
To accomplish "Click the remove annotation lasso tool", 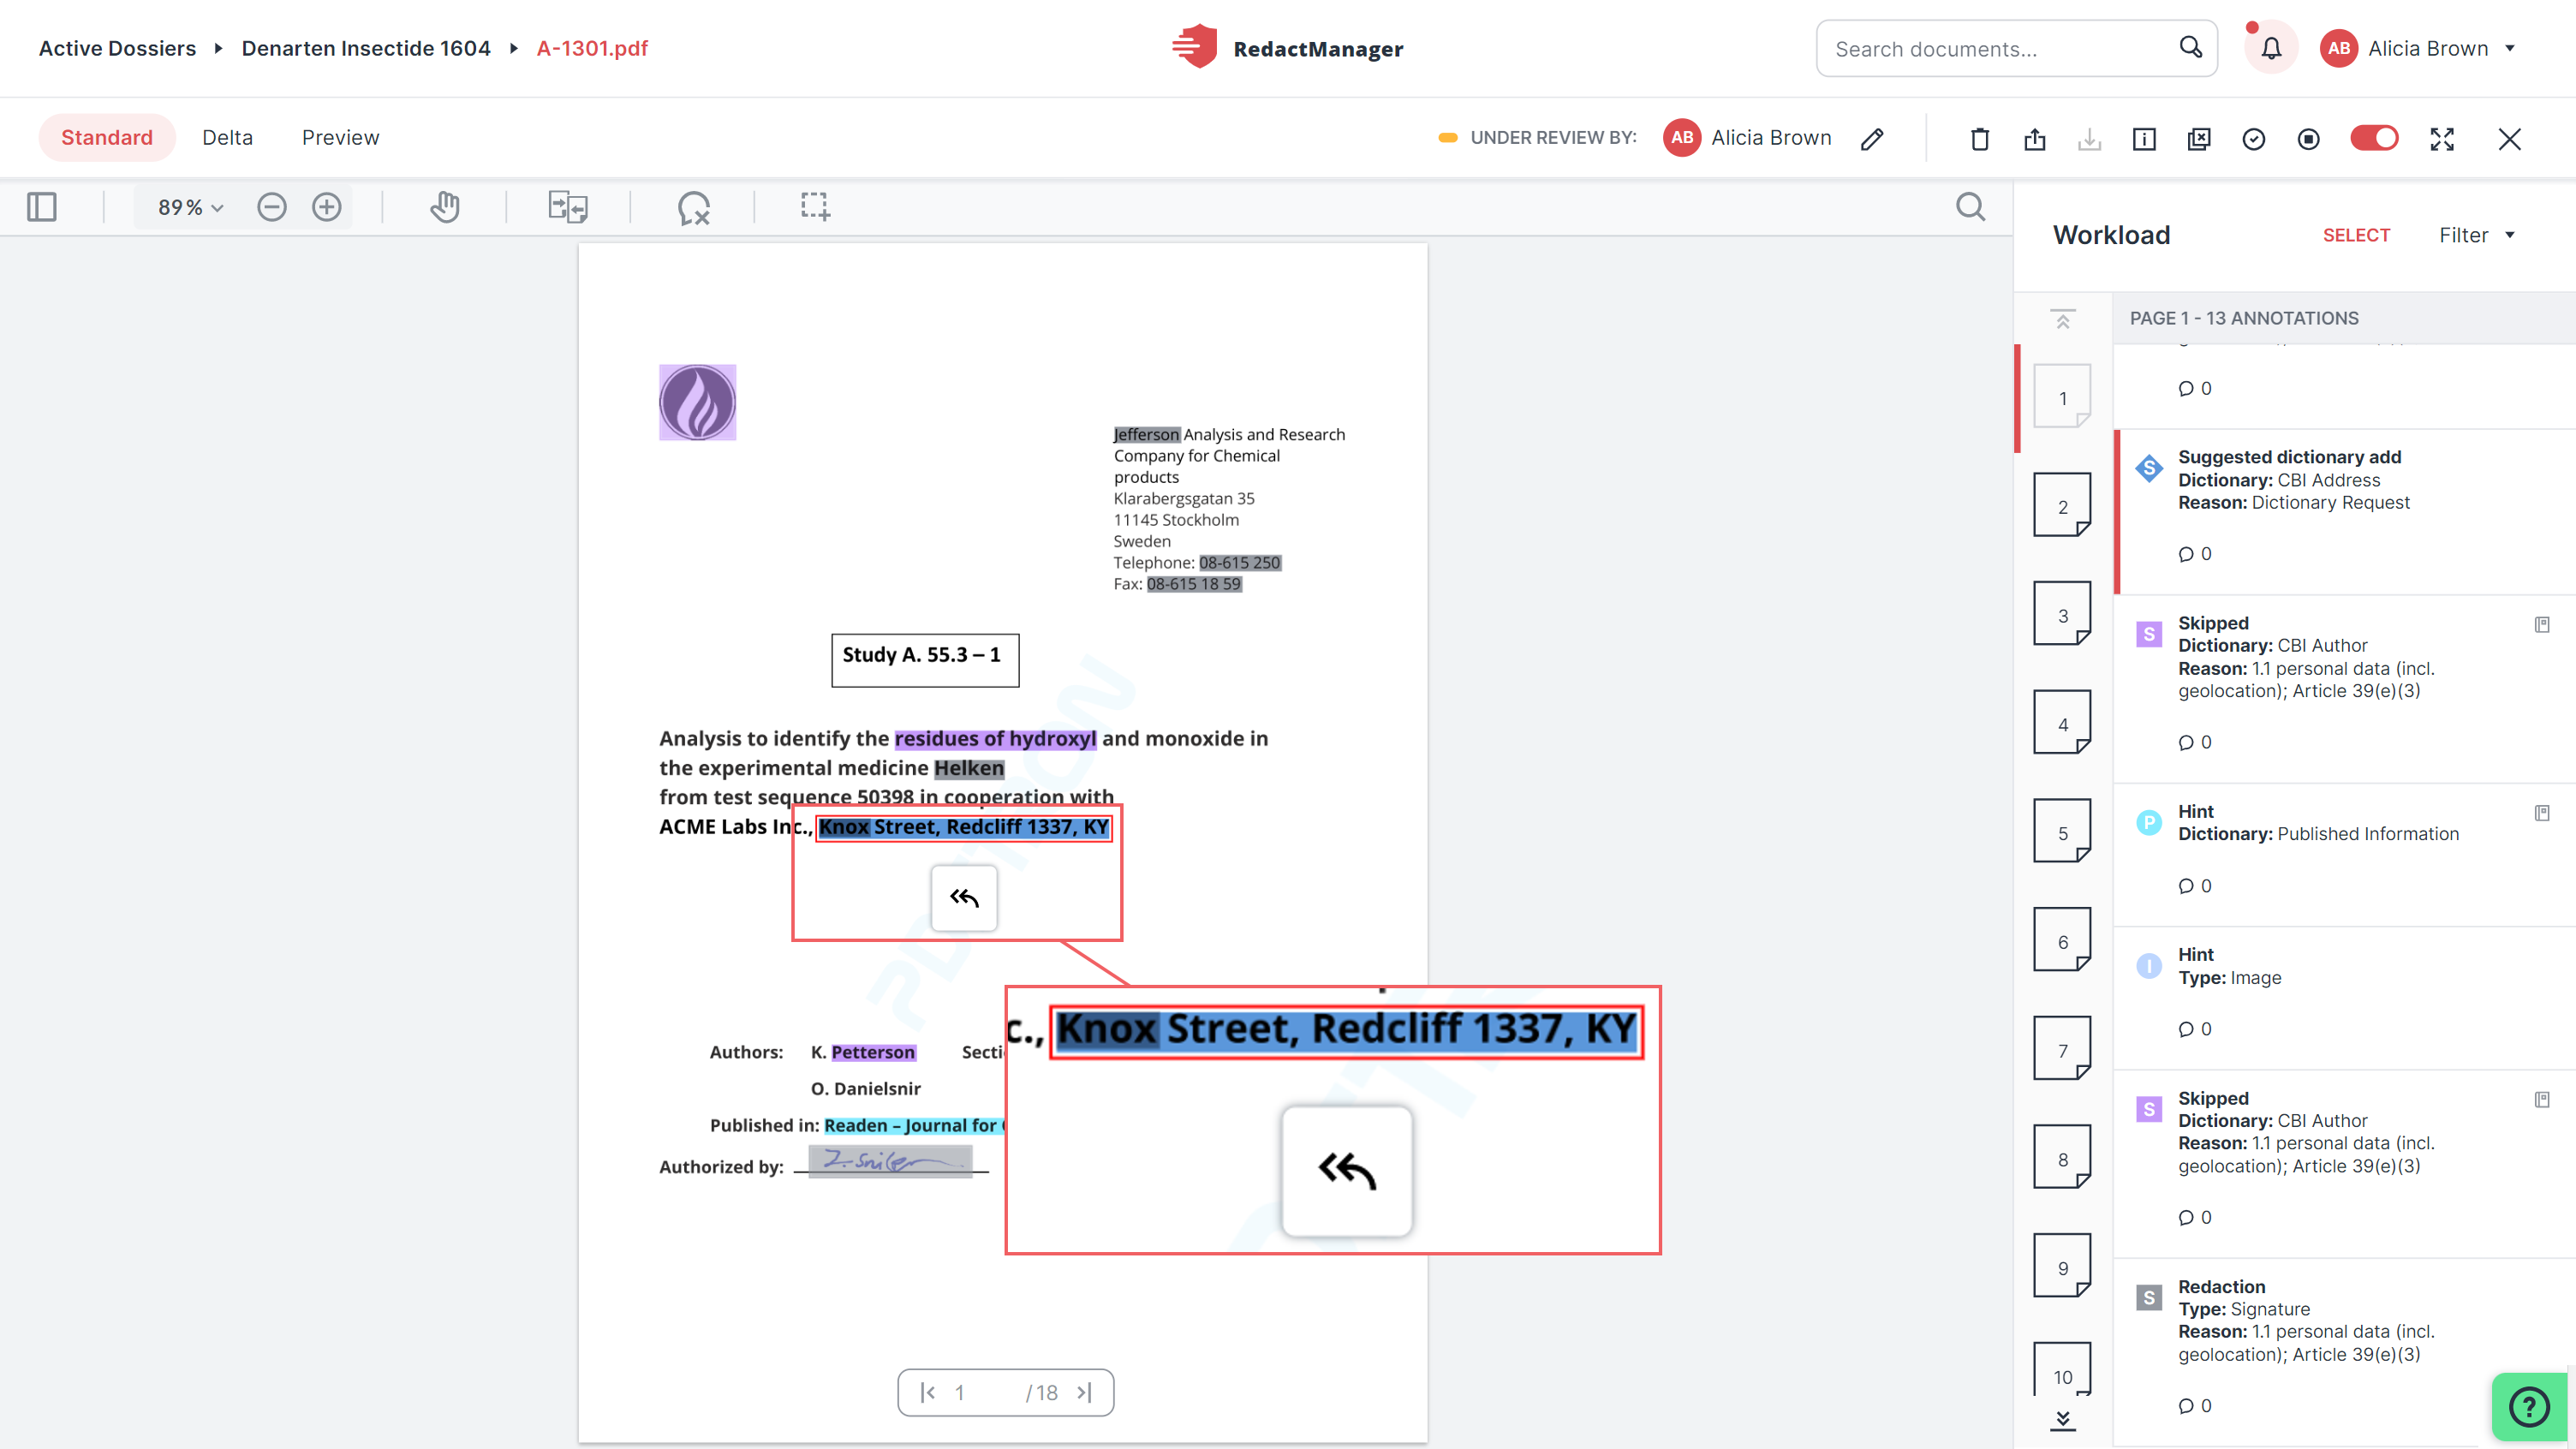I will (693, 207).
